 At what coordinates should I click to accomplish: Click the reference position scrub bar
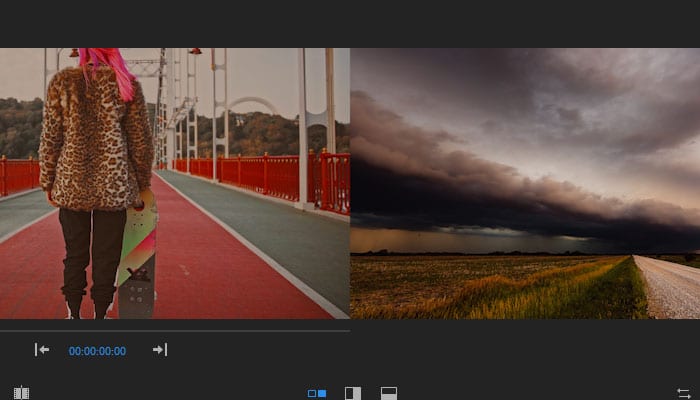(x=175, y=331)
